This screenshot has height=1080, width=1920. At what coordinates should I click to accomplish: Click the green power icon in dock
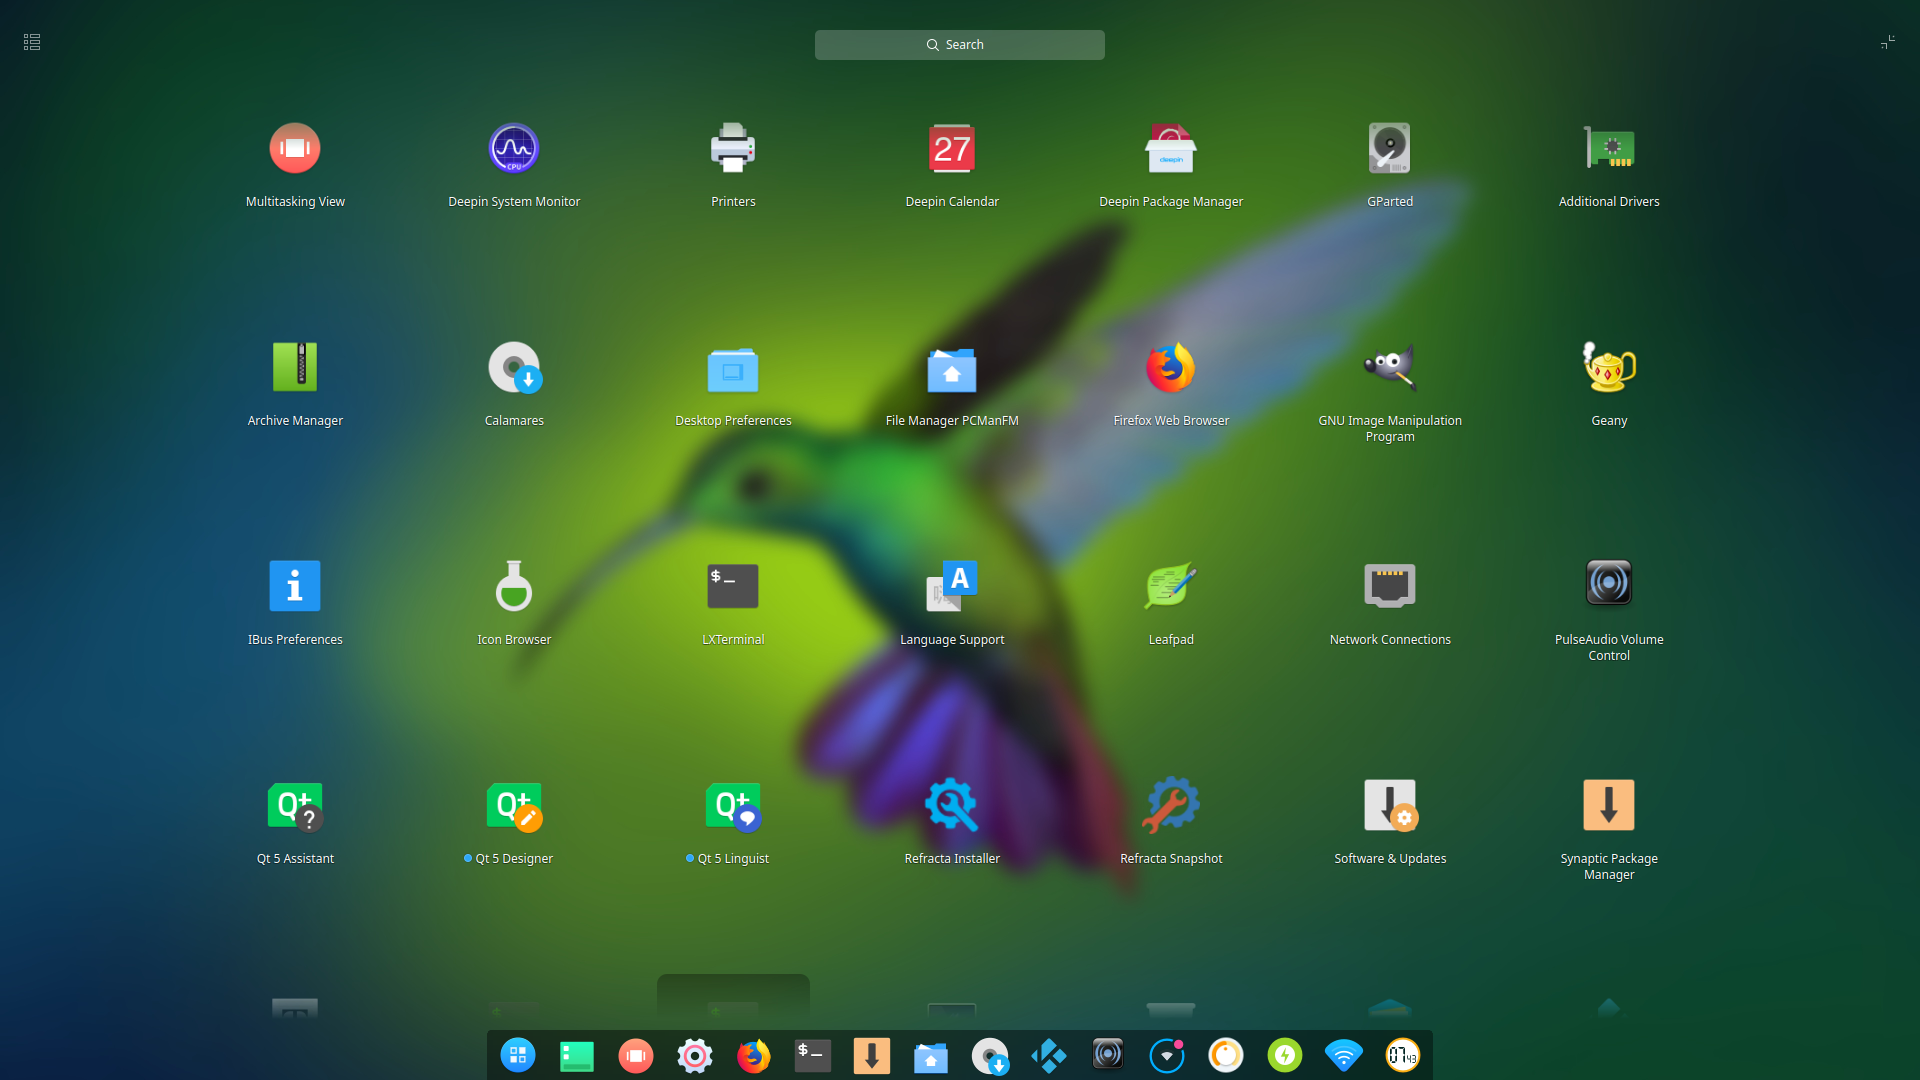click(x=1285, y=1055)
